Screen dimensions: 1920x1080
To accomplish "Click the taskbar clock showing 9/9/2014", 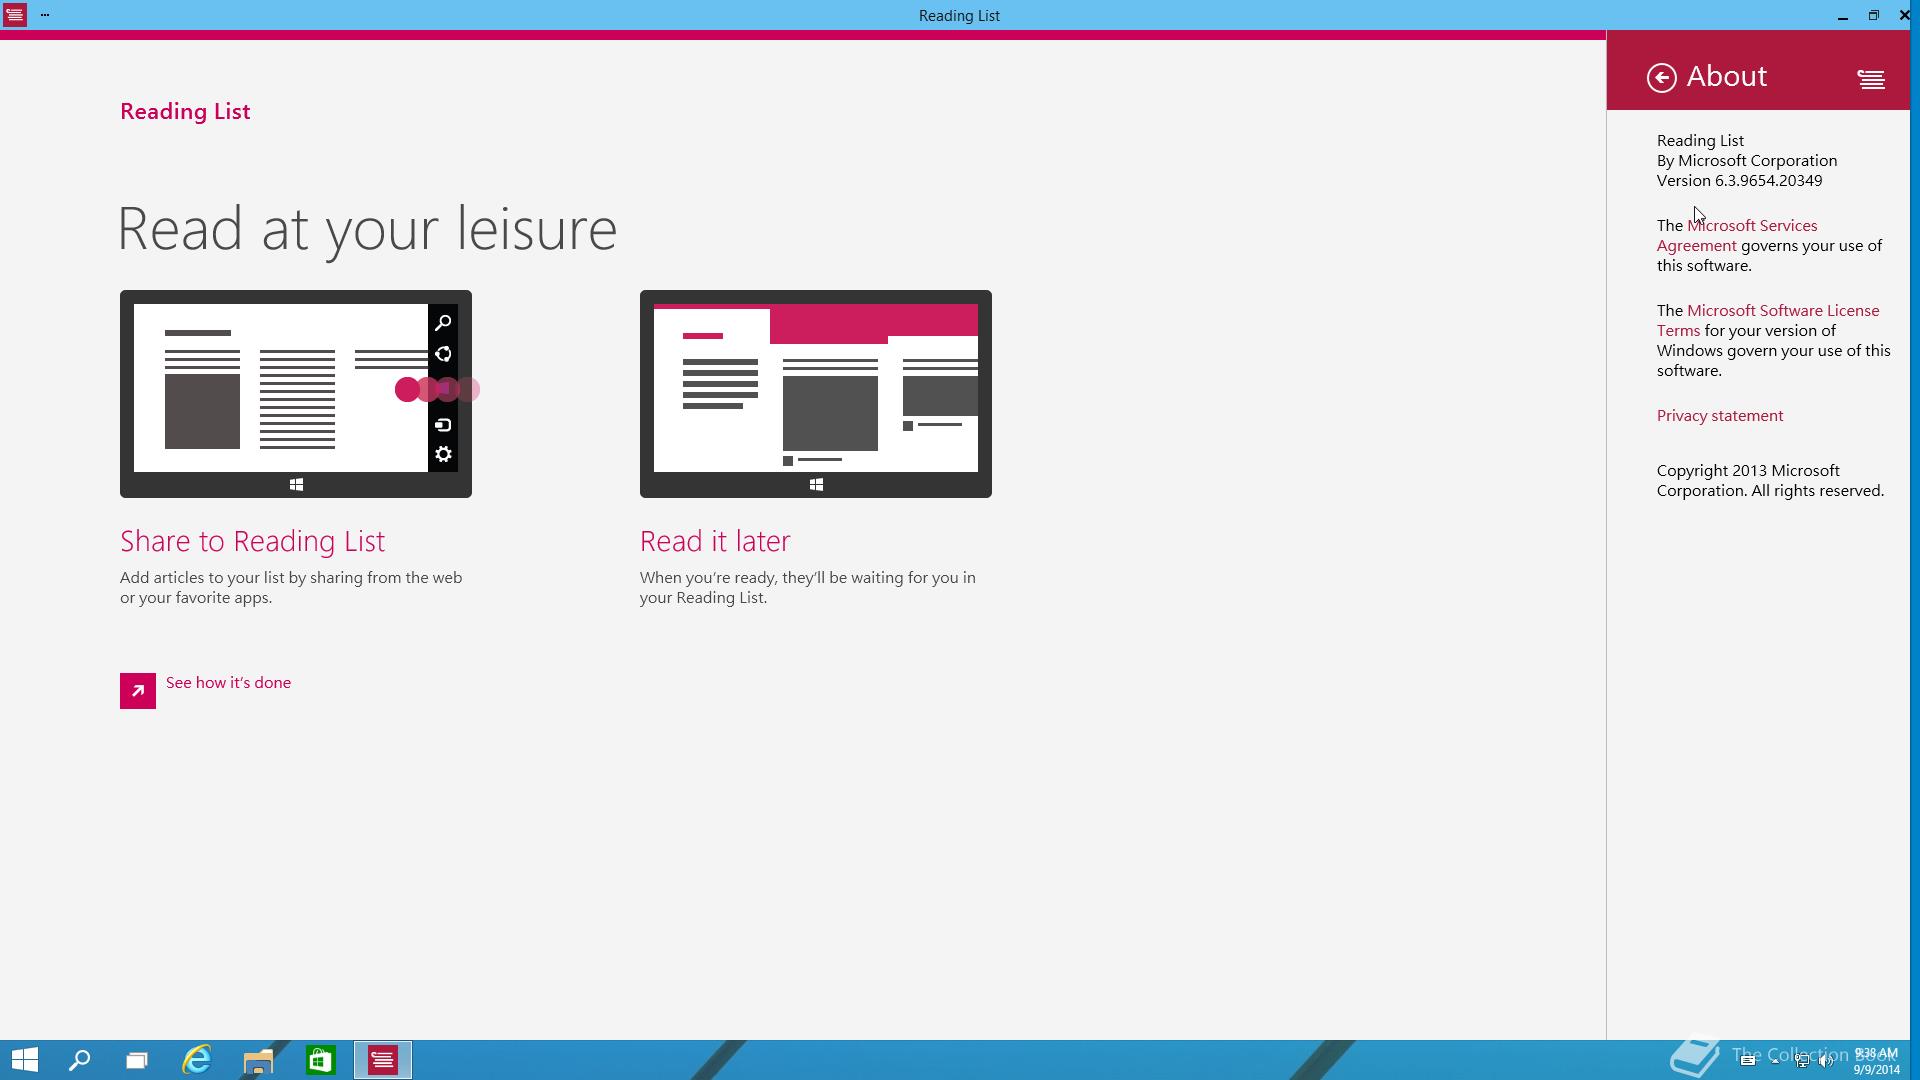I will coord(1876,1061).
